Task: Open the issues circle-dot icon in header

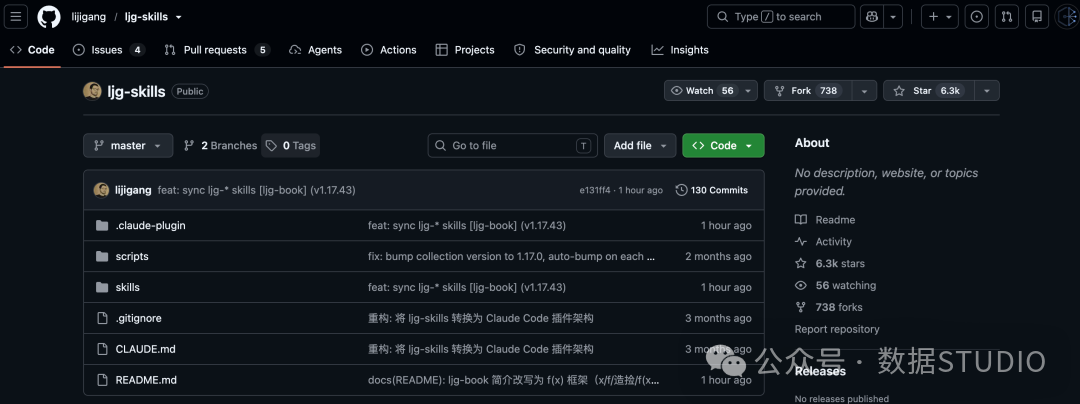Action: click(x=976, y=17)
